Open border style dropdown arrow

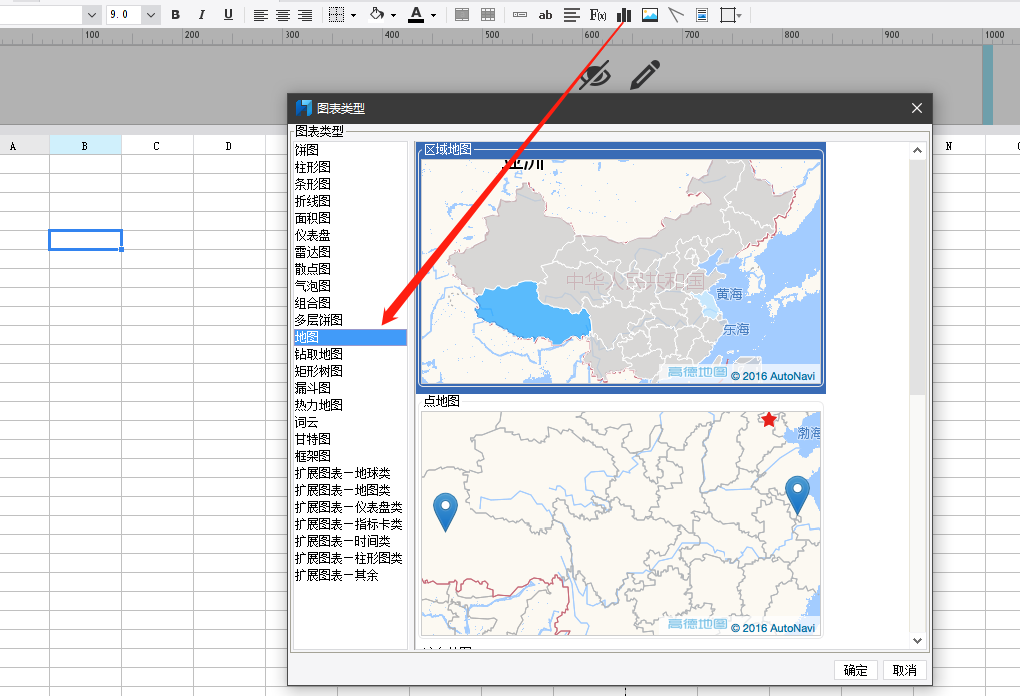(x=353, y=15)
